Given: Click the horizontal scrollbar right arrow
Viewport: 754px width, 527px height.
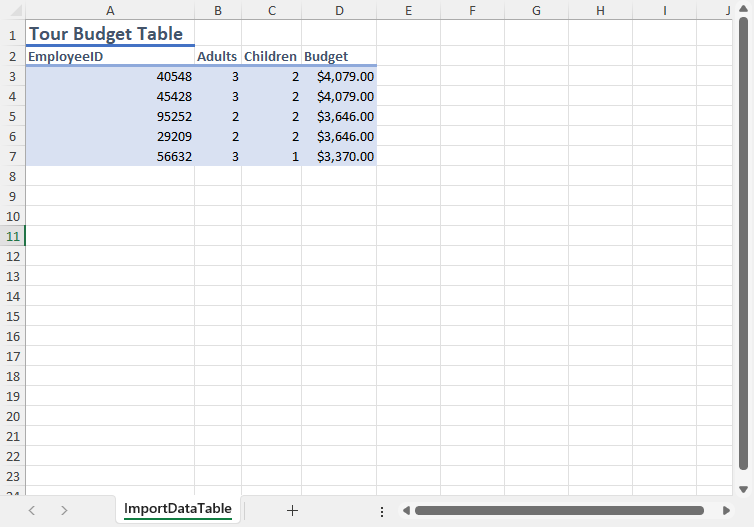Looking at the screenshot, I should tap(726, 511).
